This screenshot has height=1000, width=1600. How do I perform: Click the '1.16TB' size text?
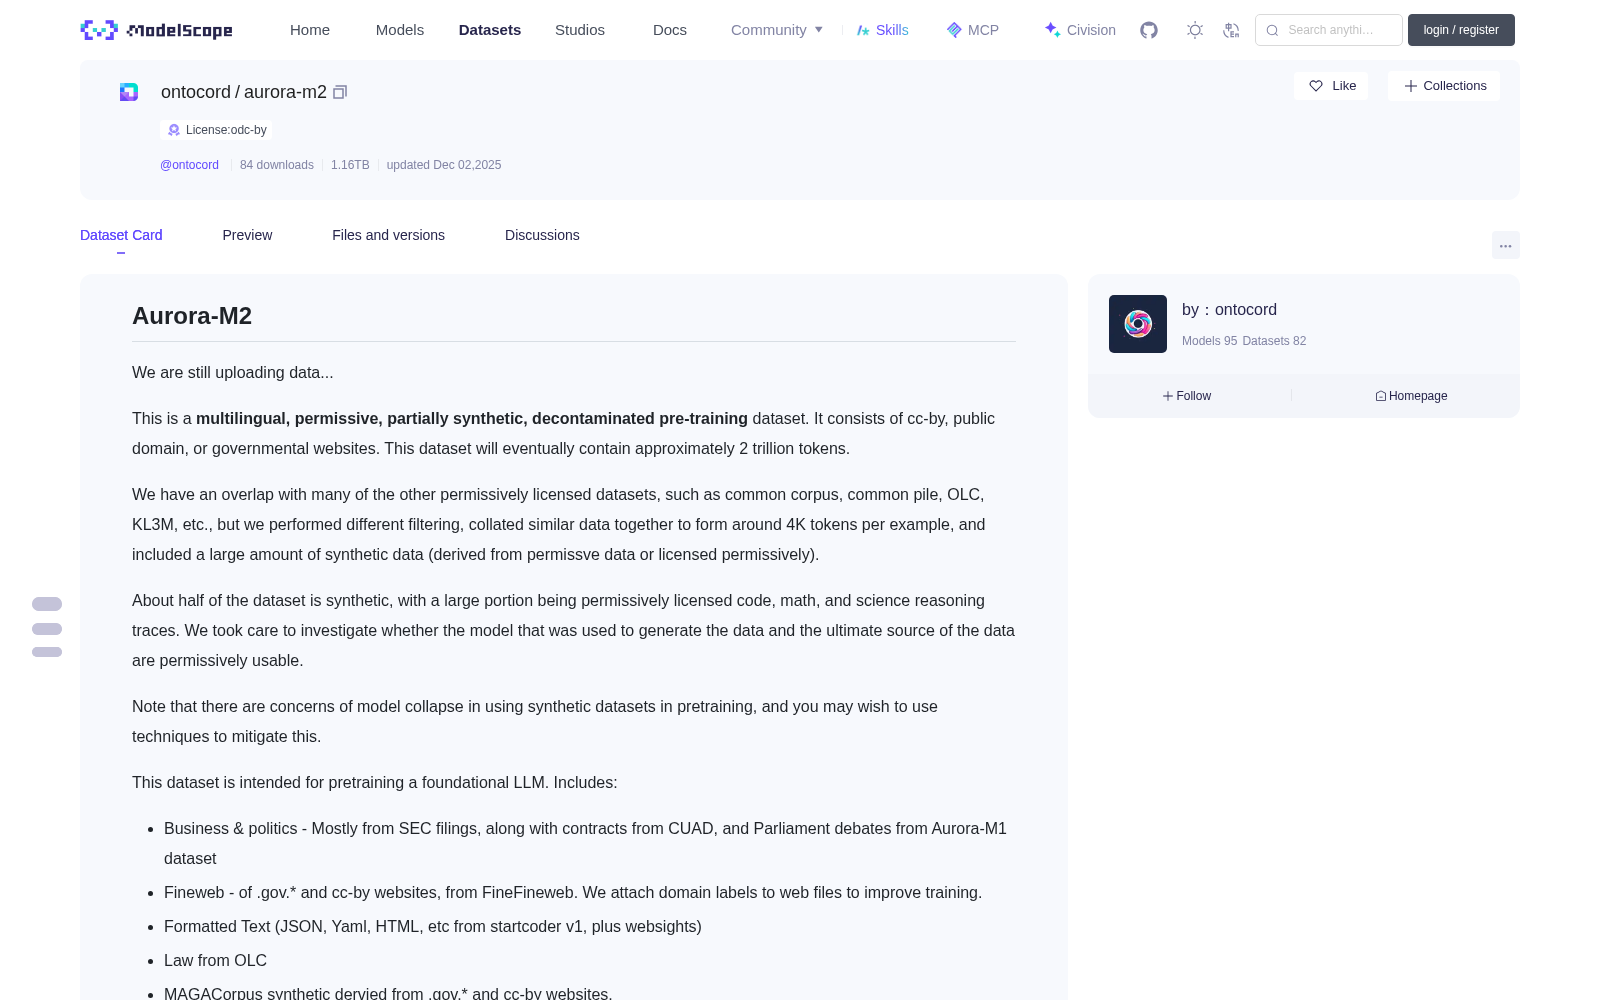coord(350,165)
